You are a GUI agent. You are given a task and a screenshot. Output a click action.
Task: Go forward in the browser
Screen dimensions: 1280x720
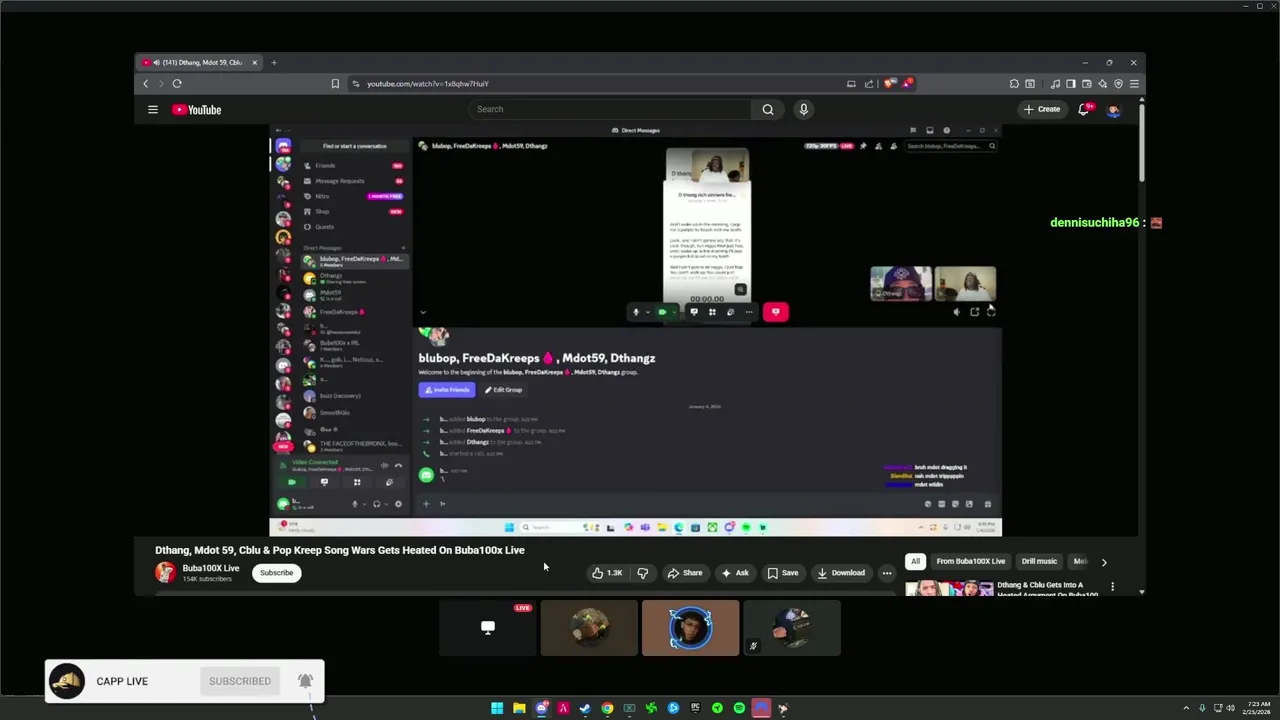pos(161,84)
